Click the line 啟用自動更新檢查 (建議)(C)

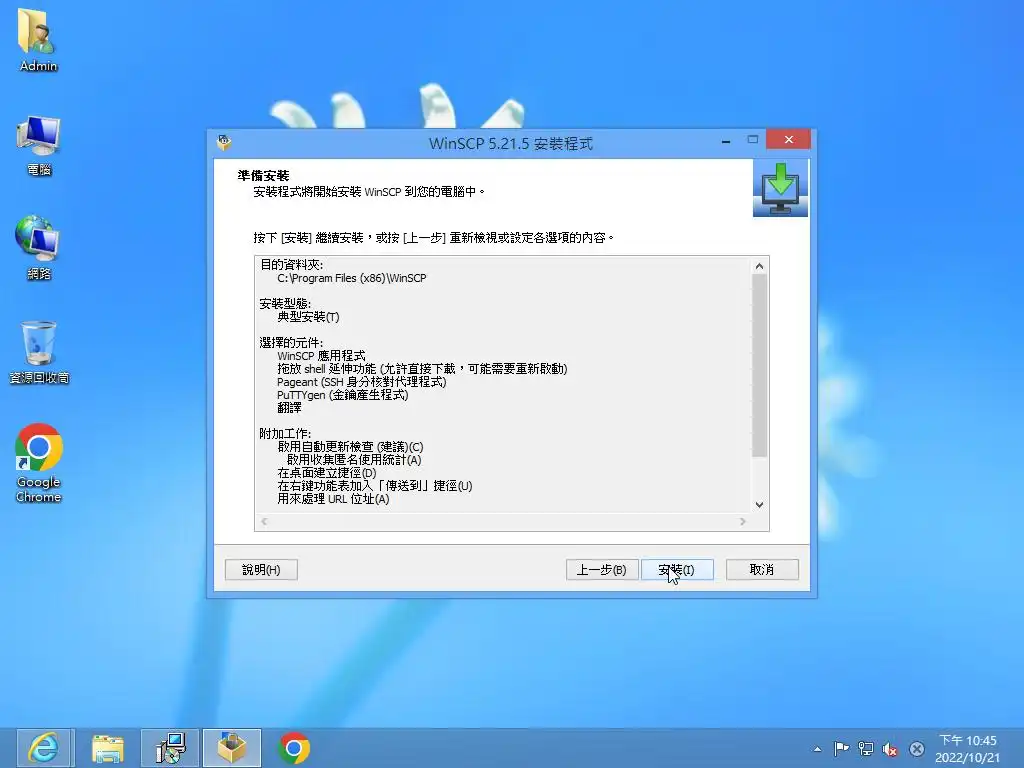click(351, 447)
